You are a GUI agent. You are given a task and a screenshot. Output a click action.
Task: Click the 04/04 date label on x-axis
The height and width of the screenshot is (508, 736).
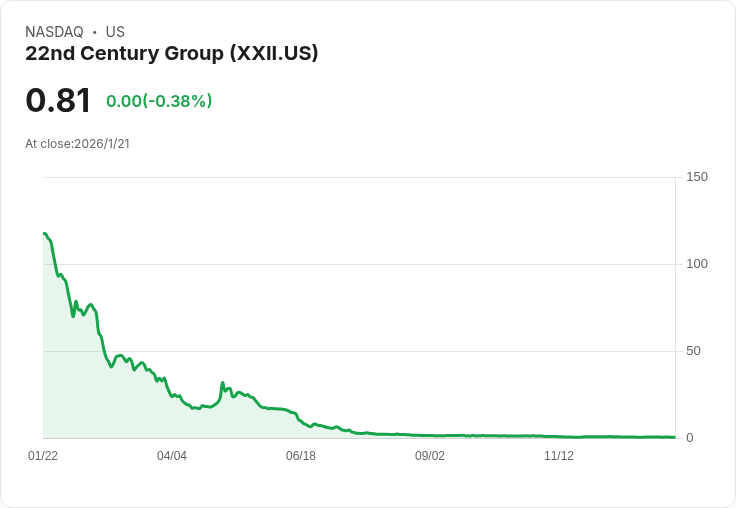coord(172,456)
